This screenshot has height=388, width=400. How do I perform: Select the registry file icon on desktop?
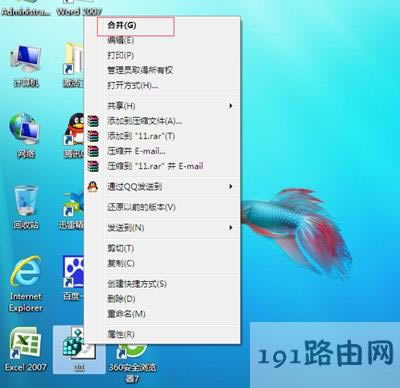click(79, 349)
